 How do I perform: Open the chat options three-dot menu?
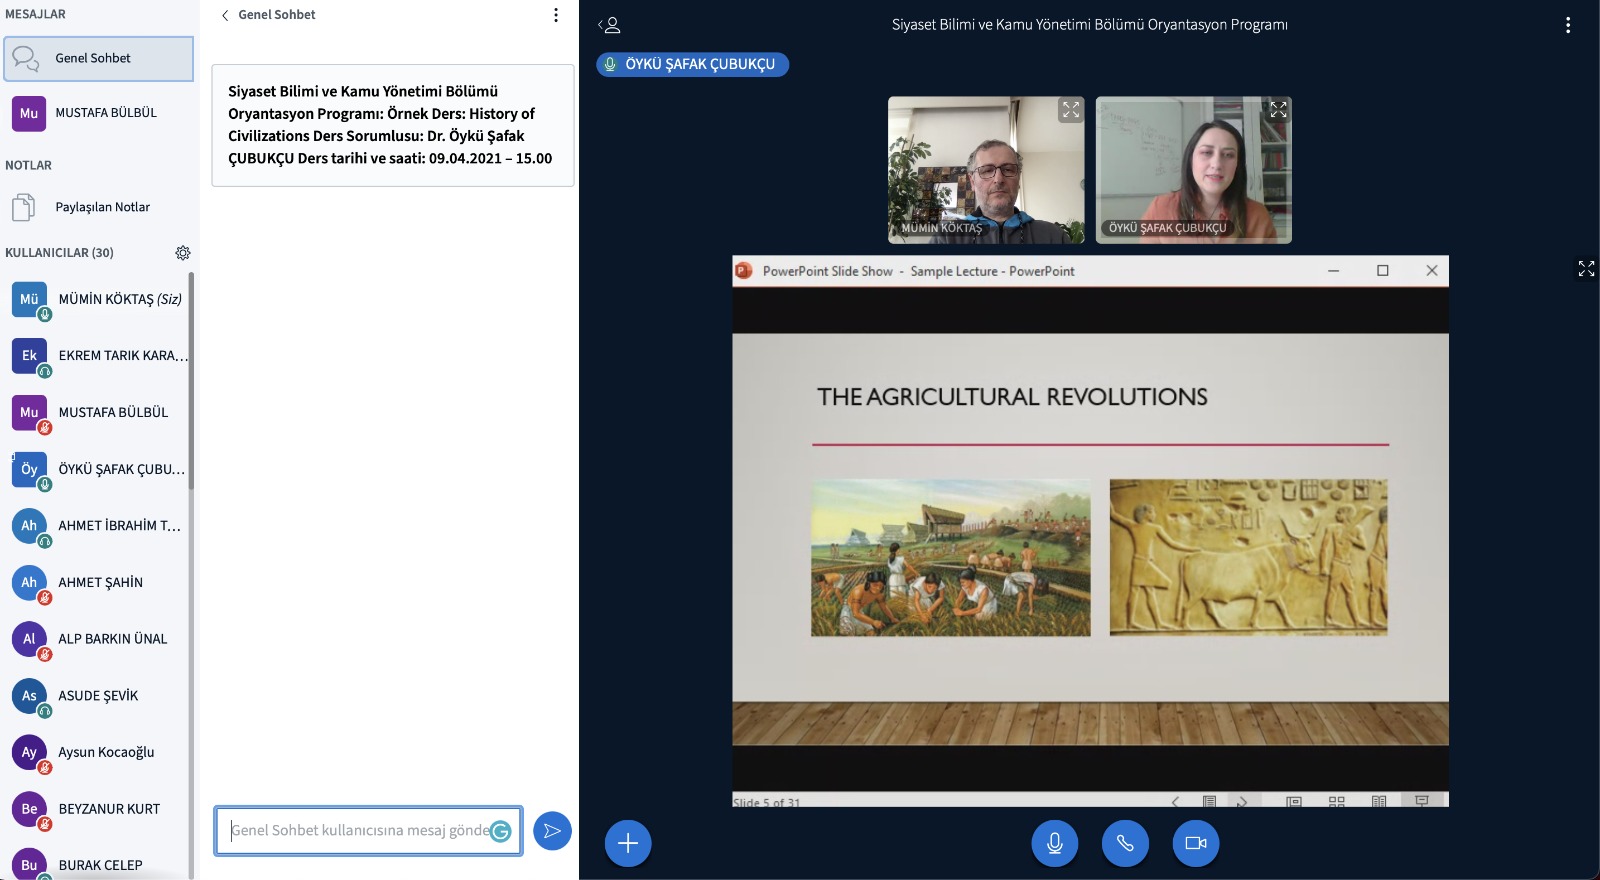[x=556, y=15]
